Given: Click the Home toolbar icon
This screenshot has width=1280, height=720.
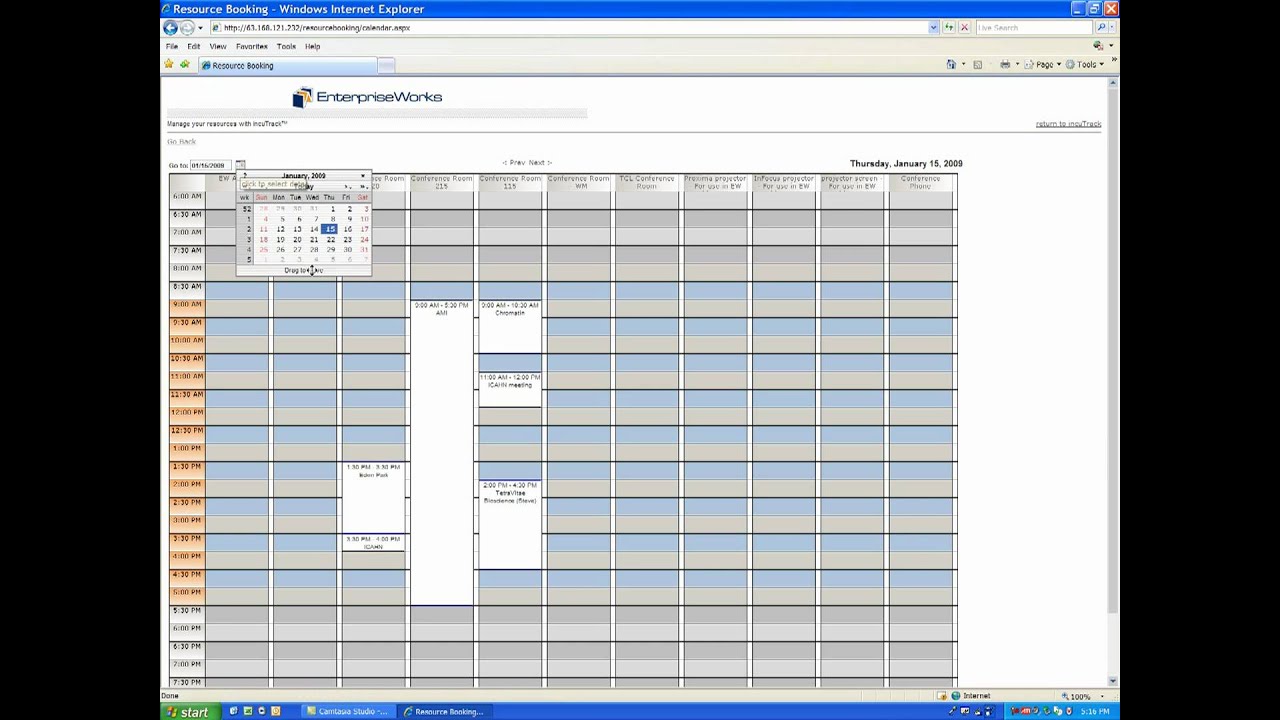Looking at the screenshot, I should pyautogui.click(x=951, y=64).
